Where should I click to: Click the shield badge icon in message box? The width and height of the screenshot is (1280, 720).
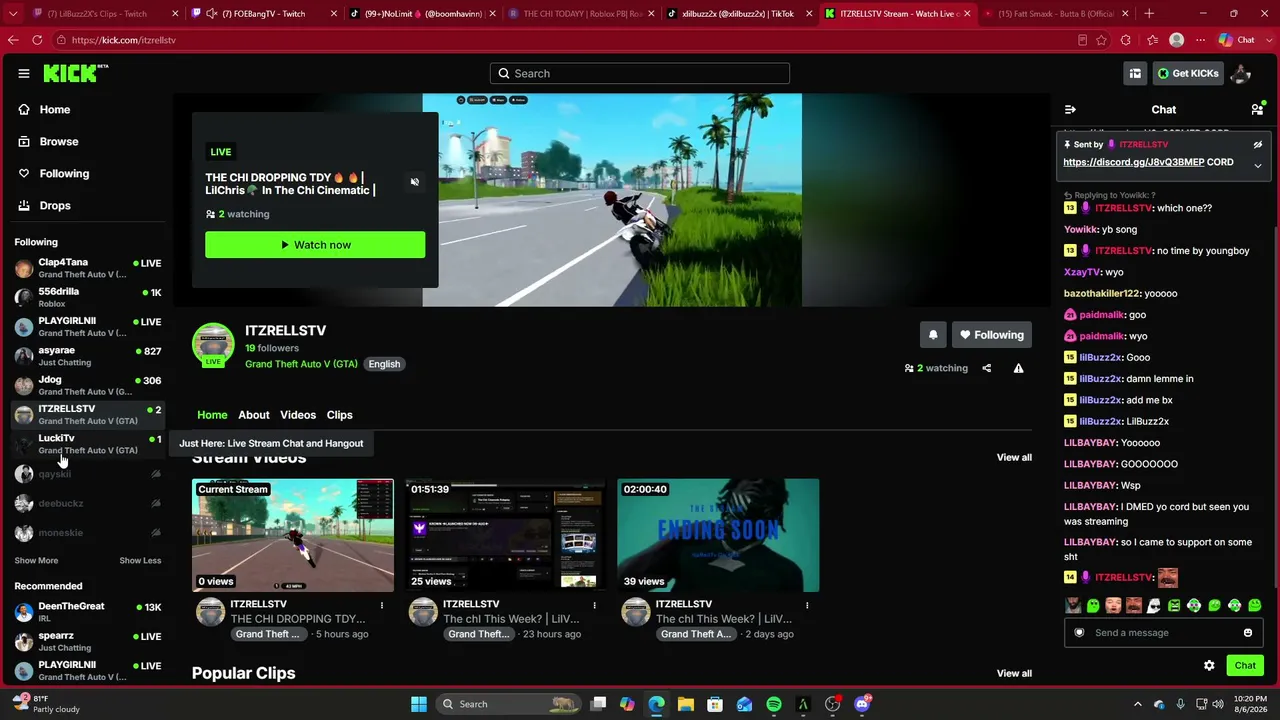pyautogui.click(x=1079, y=632)
